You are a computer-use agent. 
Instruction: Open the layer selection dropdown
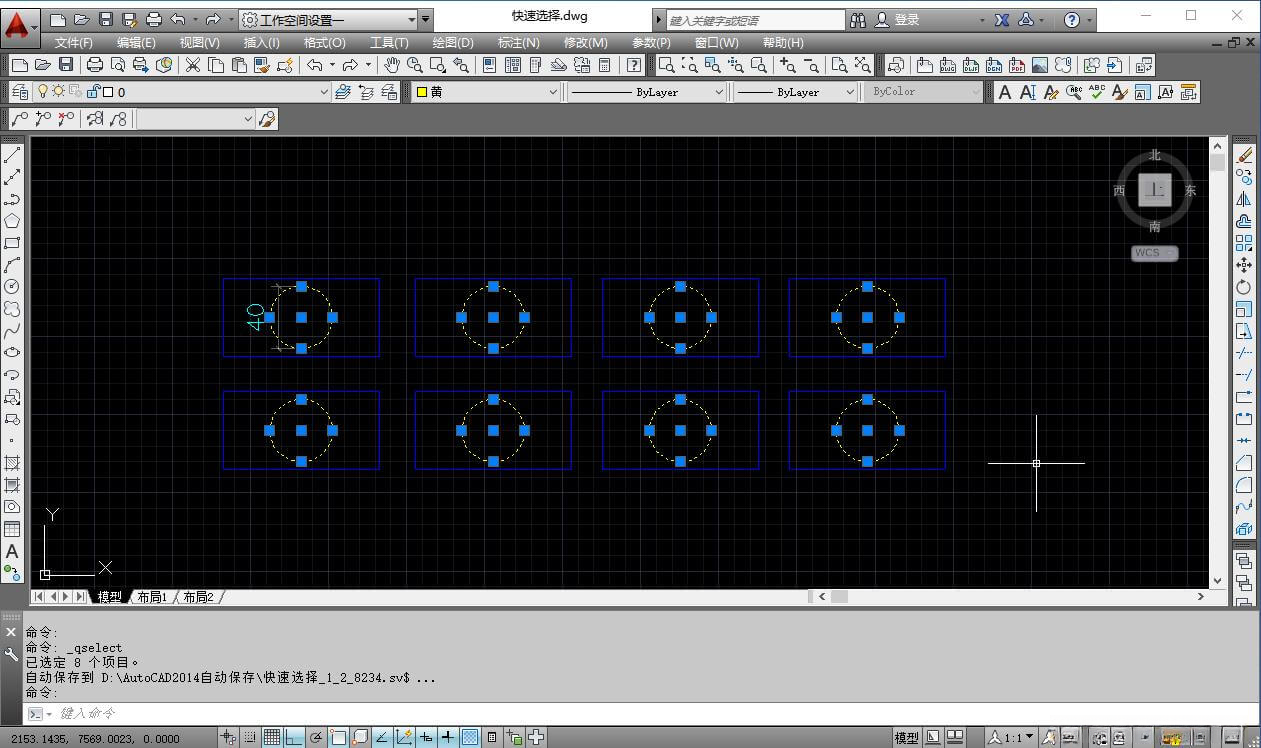322,91
